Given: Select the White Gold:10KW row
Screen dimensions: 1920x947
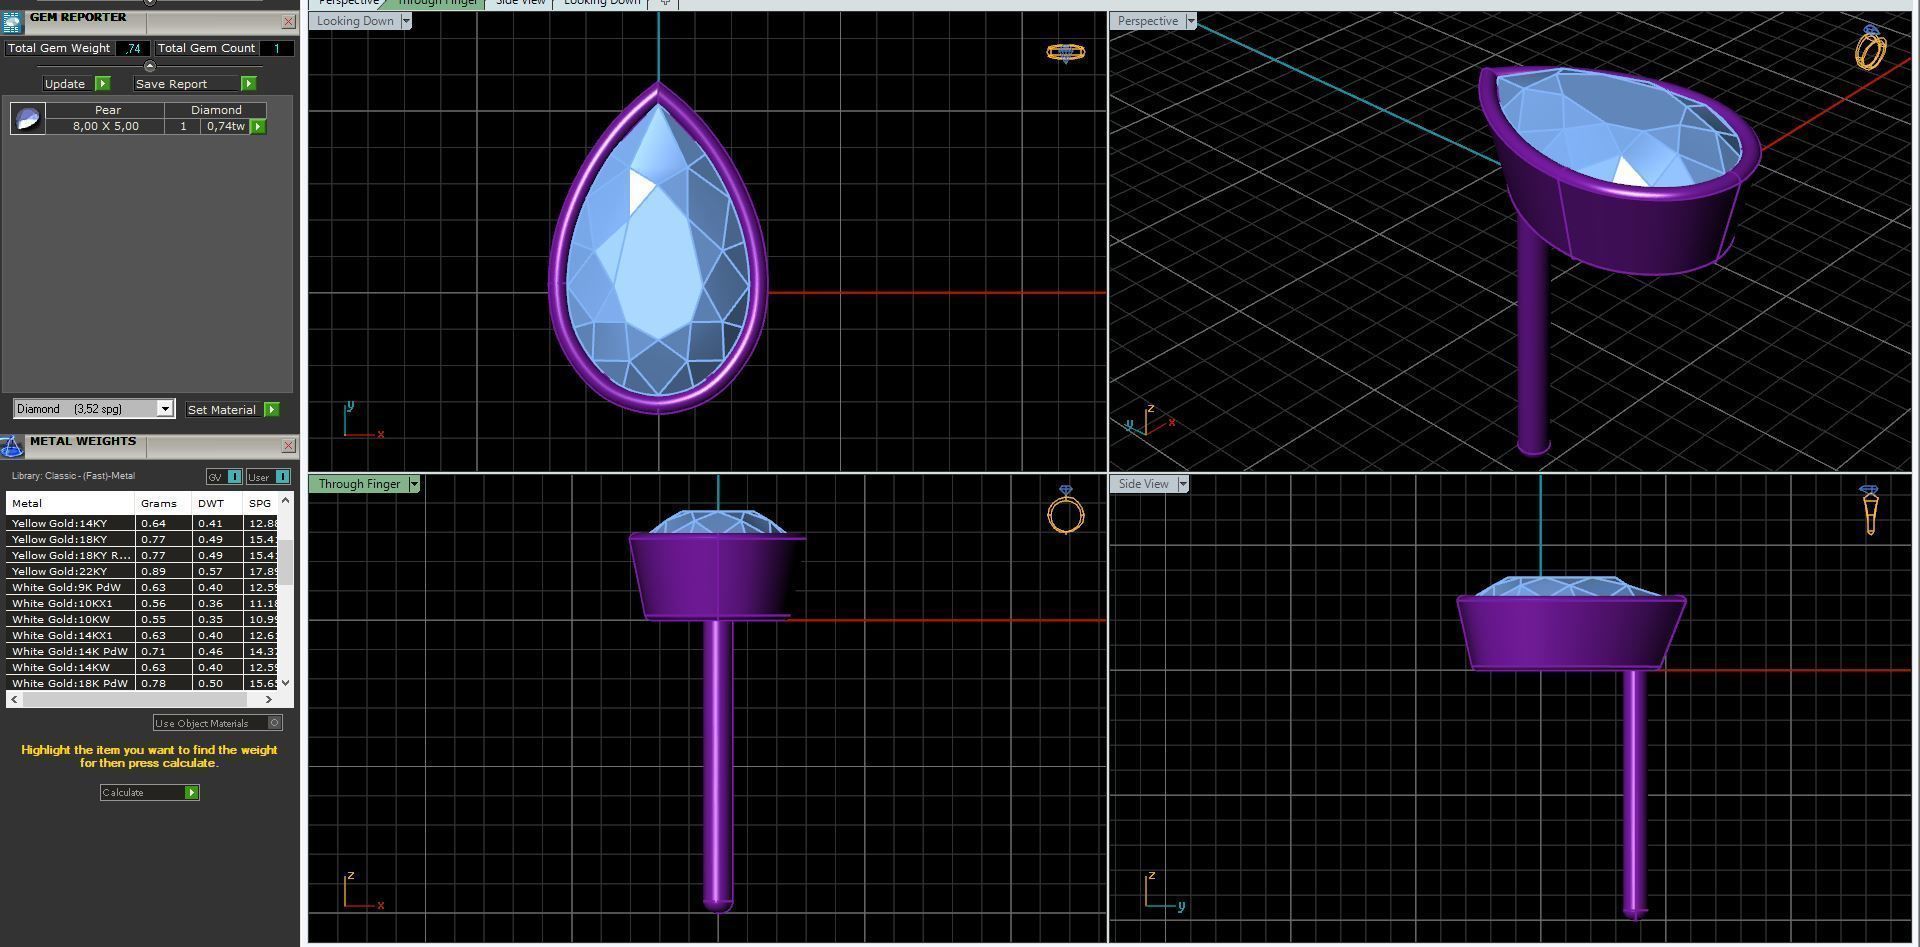Looking at the screenshot, I should tap(142, 619).
